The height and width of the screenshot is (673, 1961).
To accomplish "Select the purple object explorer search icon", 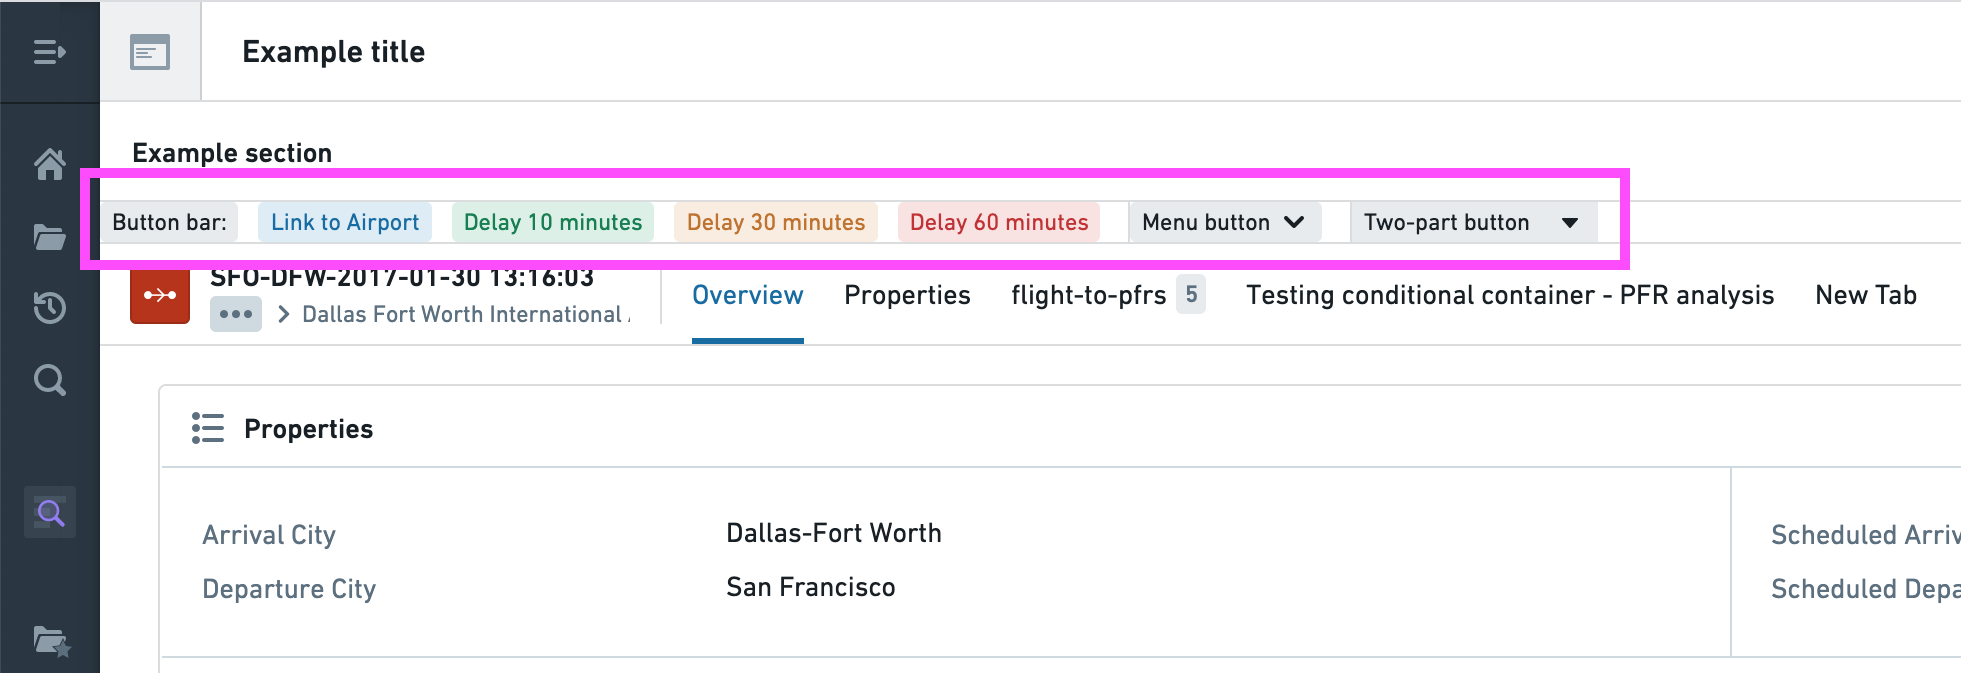I will pos(50,512).
